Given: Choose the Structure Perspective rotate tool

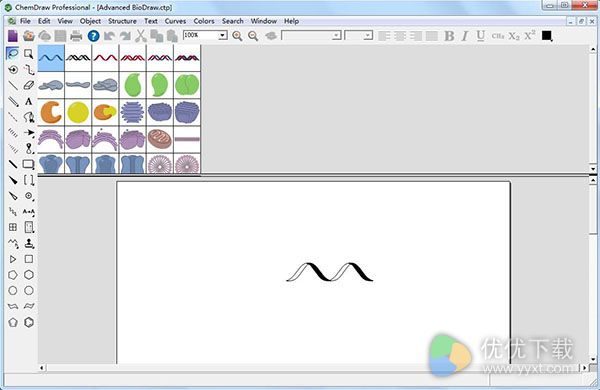Looking at the screenshot, I should click(13, 70).
